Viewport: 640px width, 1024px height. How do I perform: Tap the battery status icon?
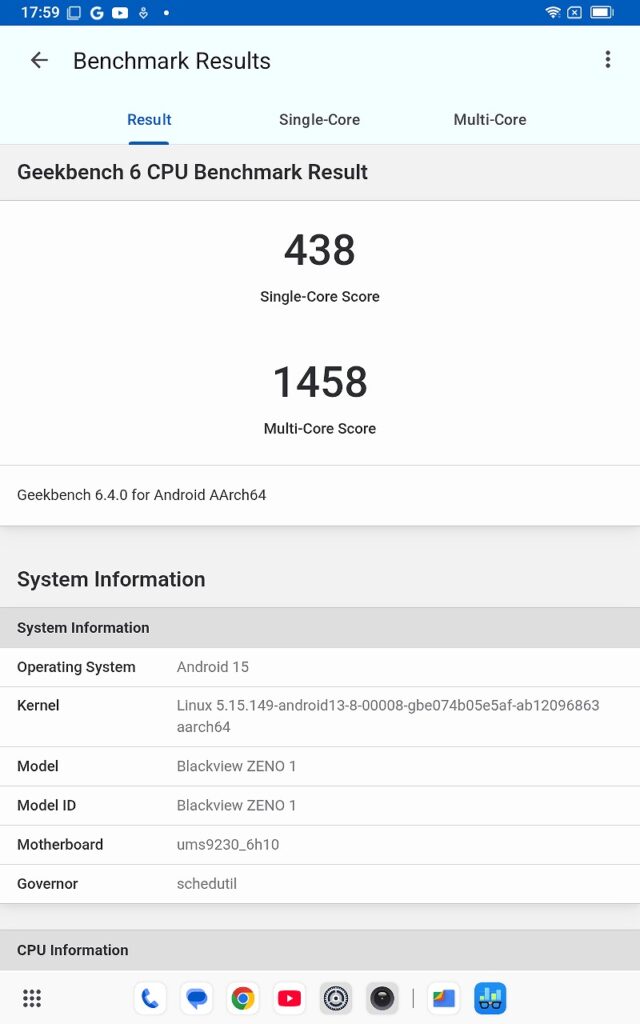(601, 12)
